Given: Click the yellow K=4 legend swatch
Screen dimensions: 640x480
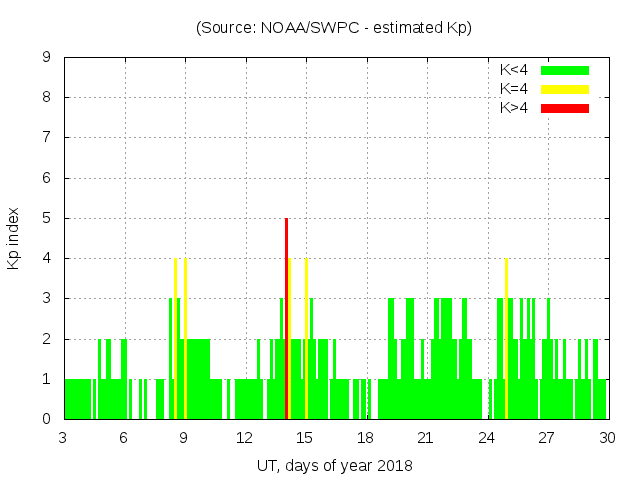Looking at the screenshot, I should (x=565, y=89).
